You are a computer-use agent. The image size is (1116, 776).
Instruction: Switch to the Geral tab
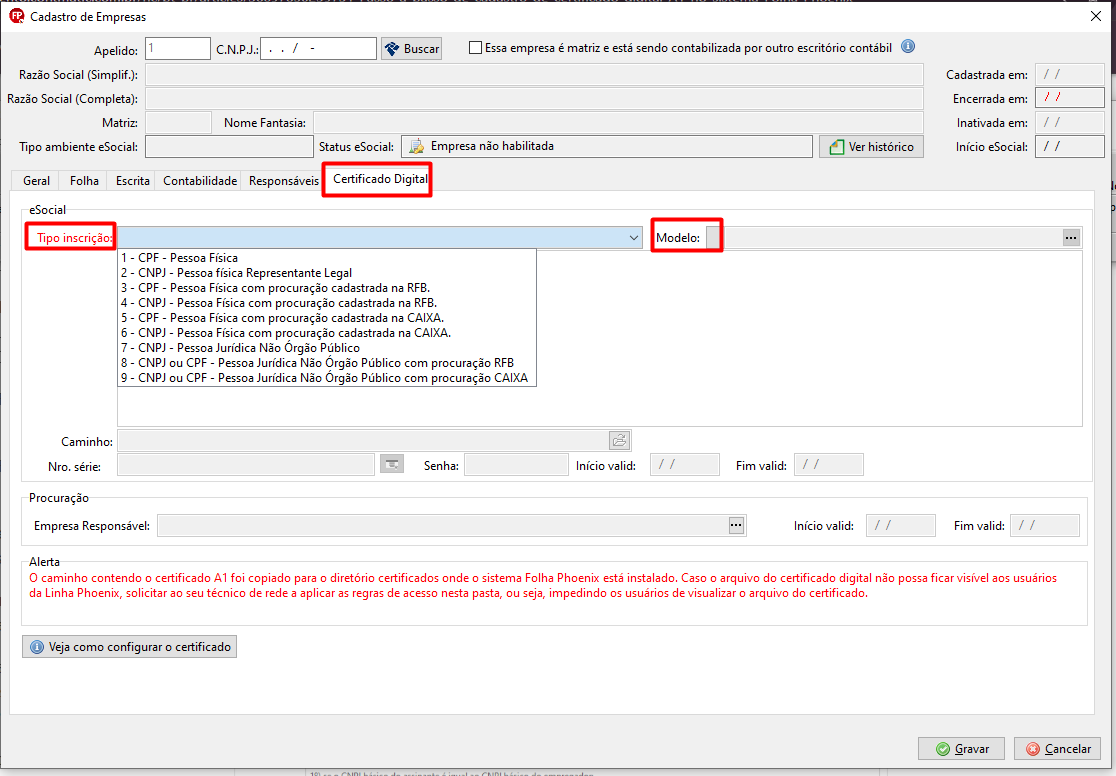[x=36, y=181]
